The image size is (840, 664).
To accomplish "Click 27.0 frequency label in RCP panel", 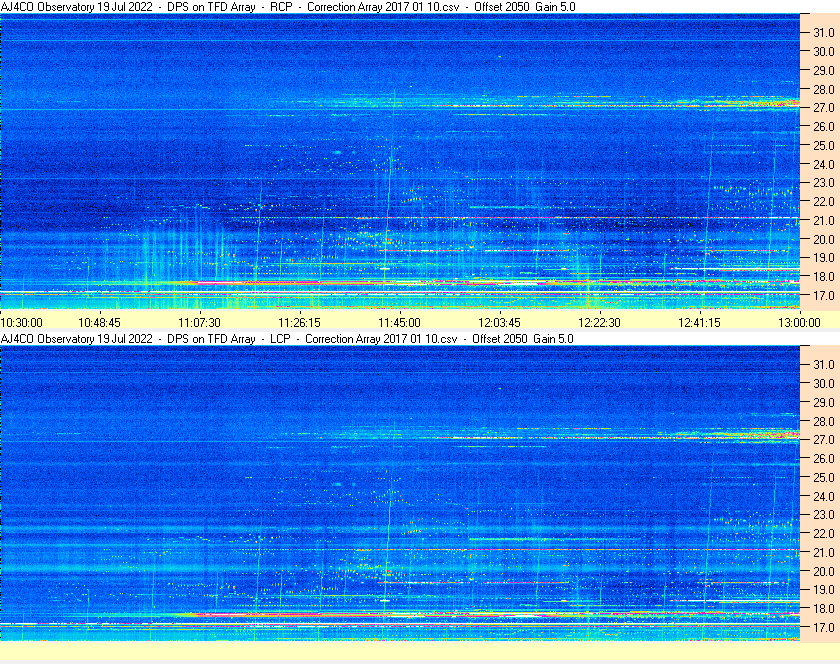I will click(823, 108).
